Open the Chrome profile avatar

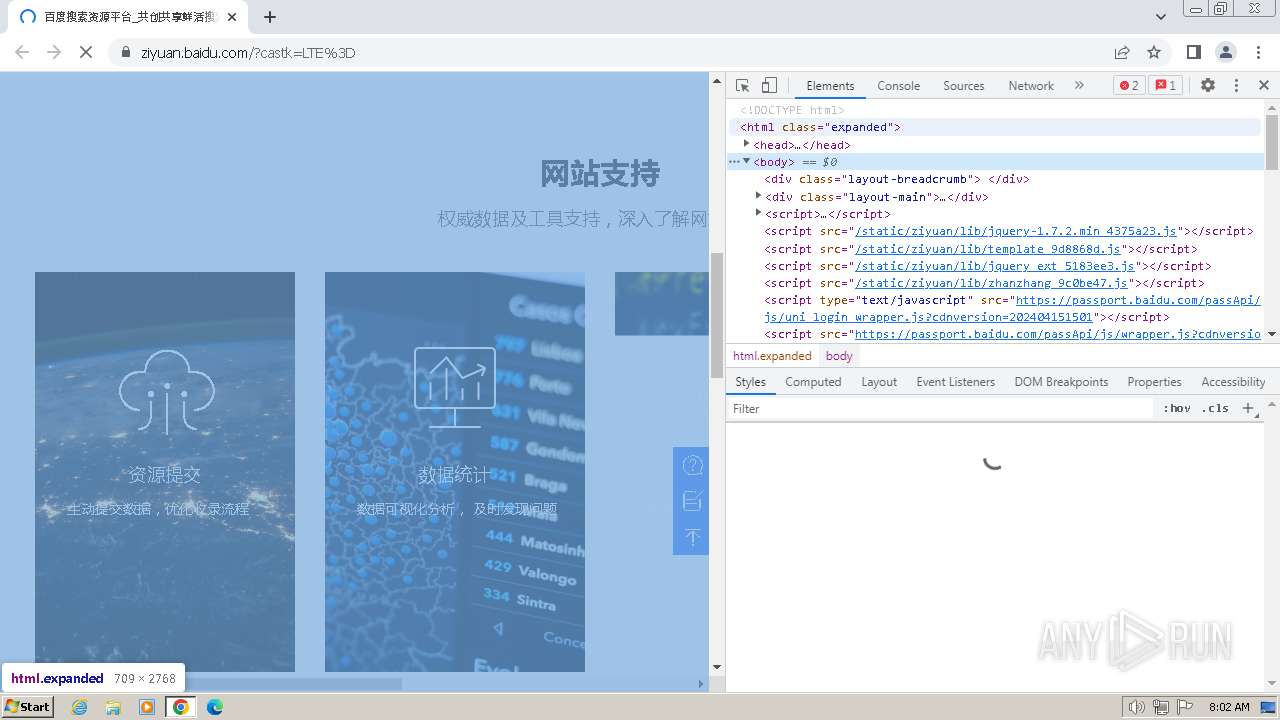1225,52
